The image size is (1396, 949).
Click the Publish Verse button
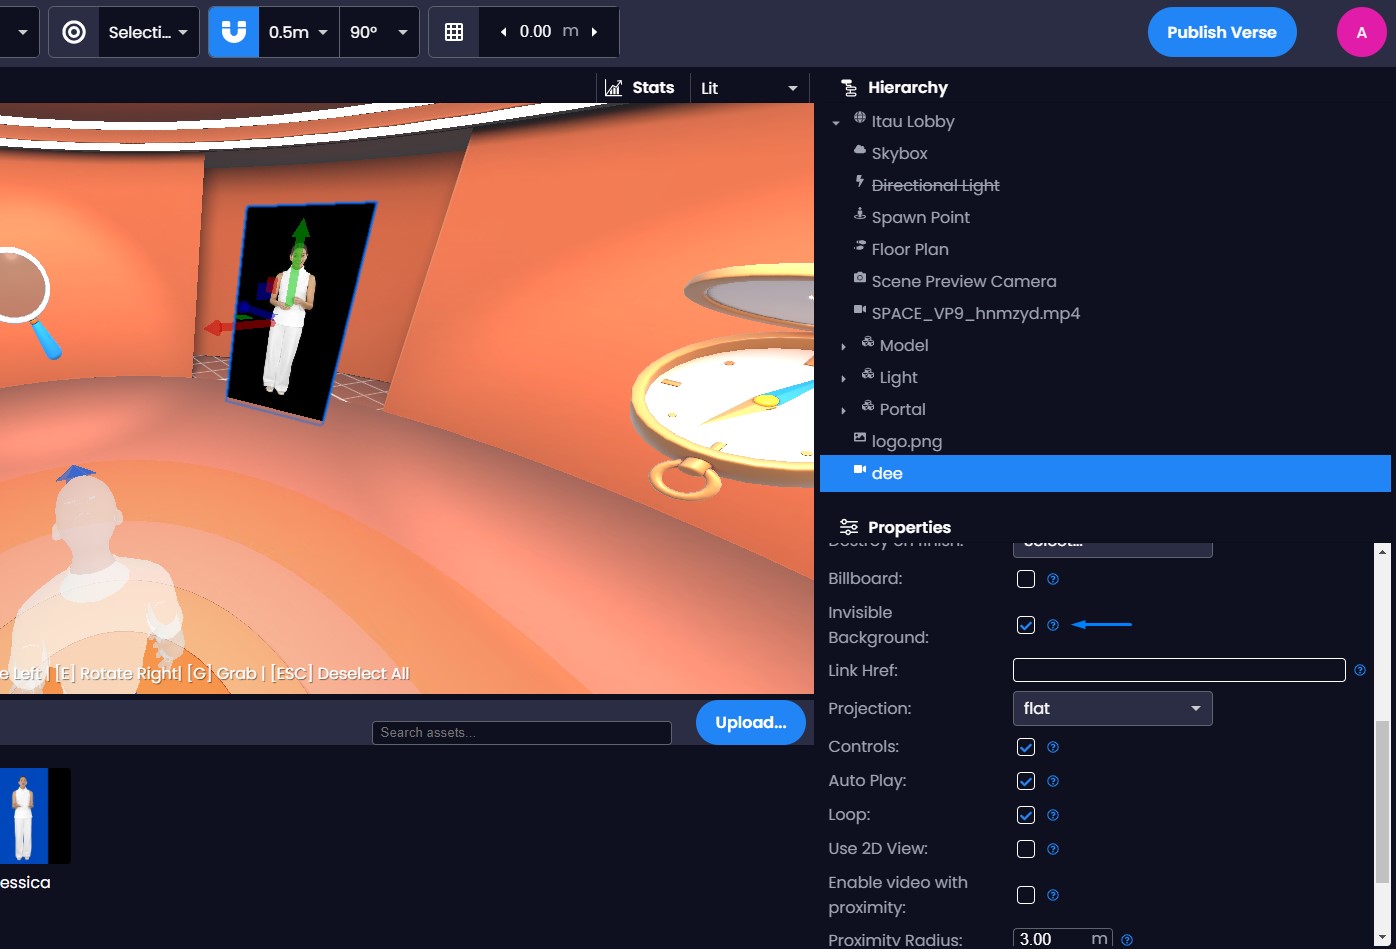click(1222, 32)
